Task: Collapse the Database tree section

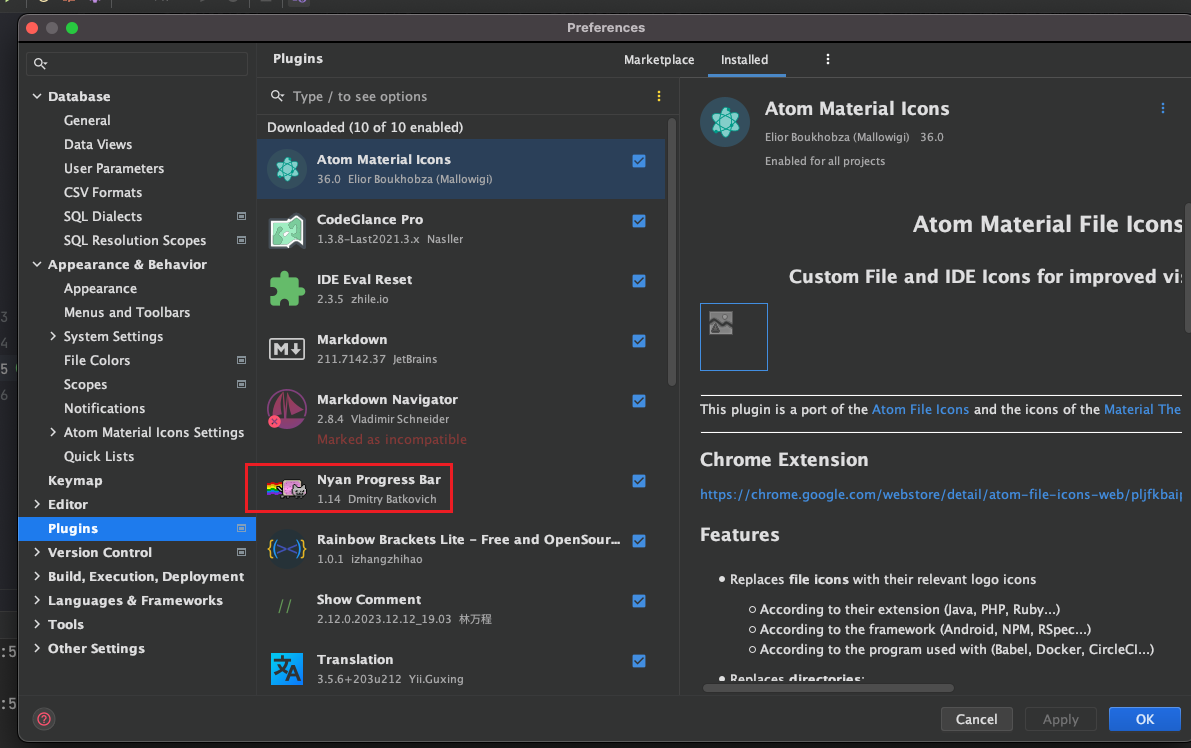Action: (x=36, y=96)
